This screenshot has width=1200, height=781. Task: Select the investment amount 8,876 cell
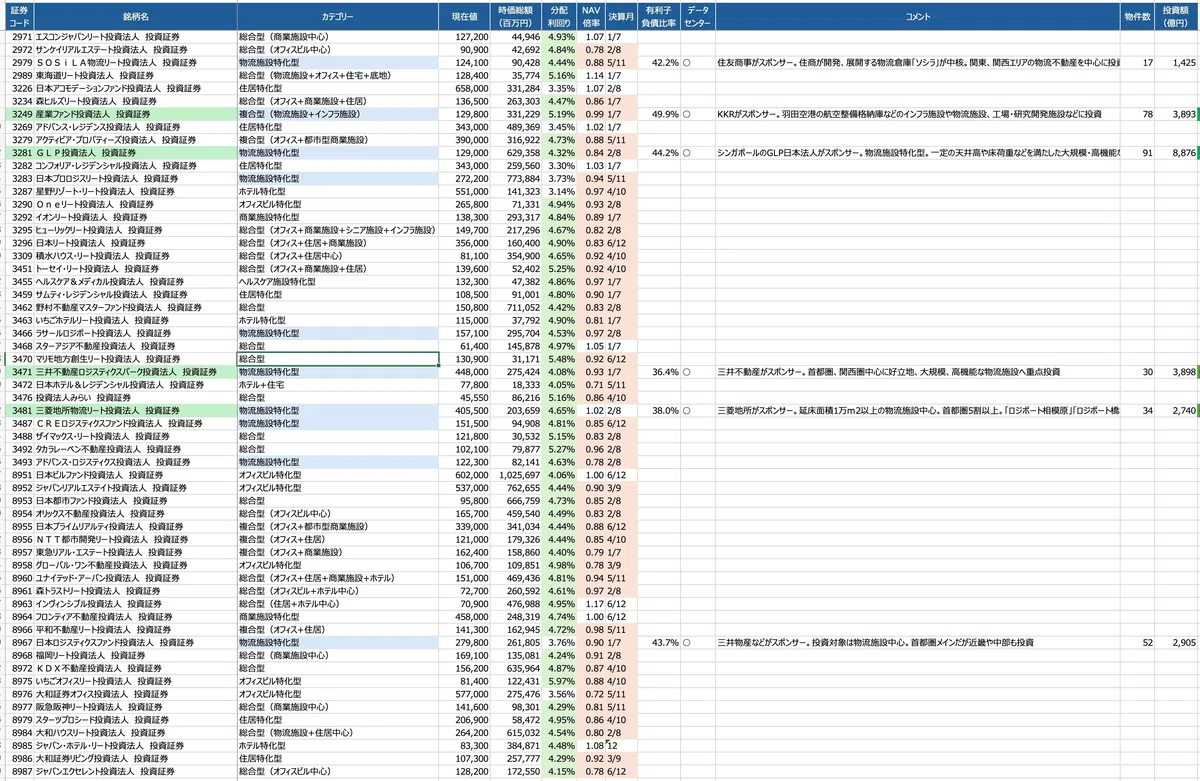click(x=1176, y=153)
